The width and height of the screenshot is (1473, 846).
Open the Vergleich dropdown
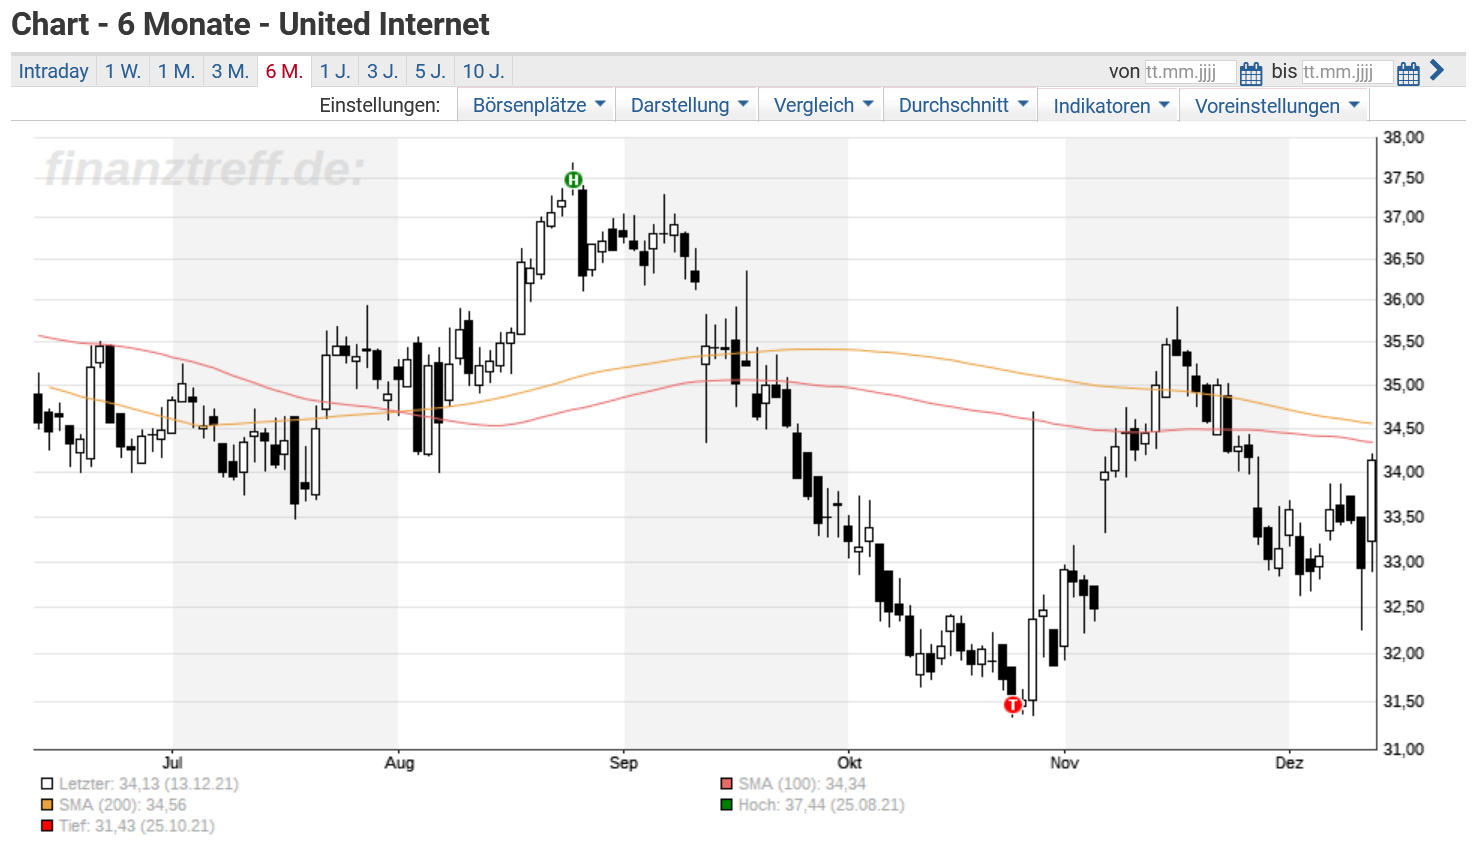point(823,105)
